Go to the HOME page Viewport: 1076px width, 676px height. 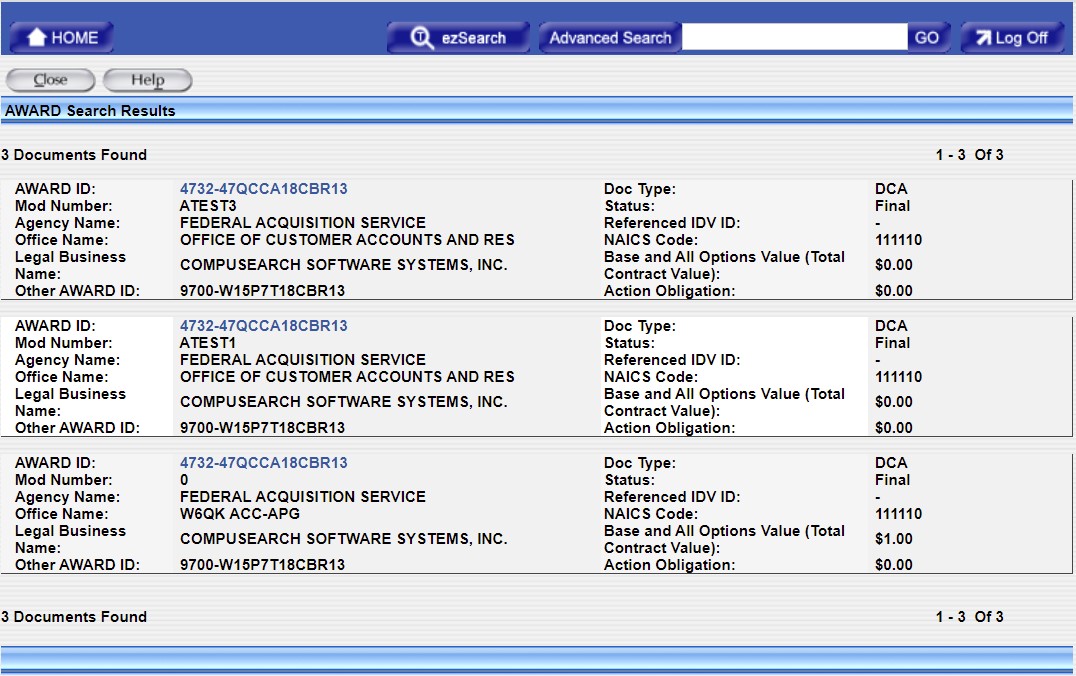61,38
